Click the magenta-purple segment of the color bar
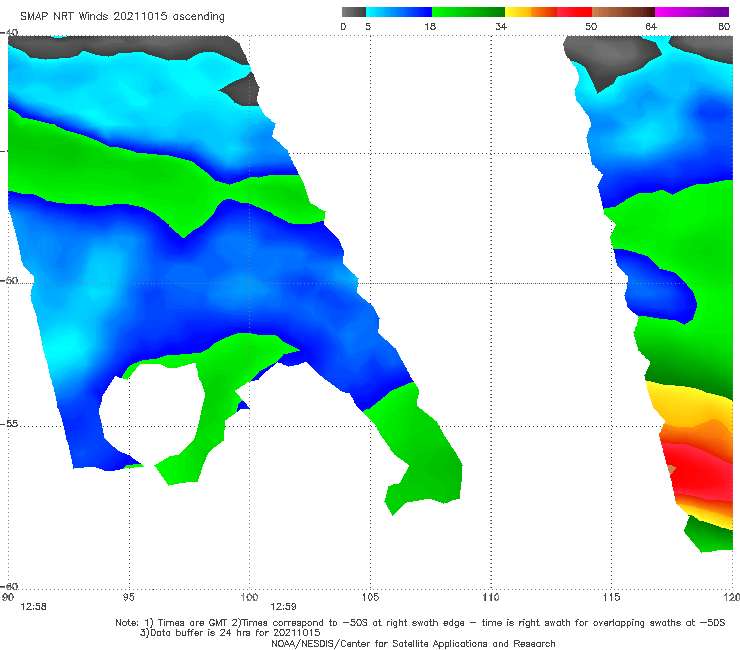The image size is (740, 650). tap(692, 12)
